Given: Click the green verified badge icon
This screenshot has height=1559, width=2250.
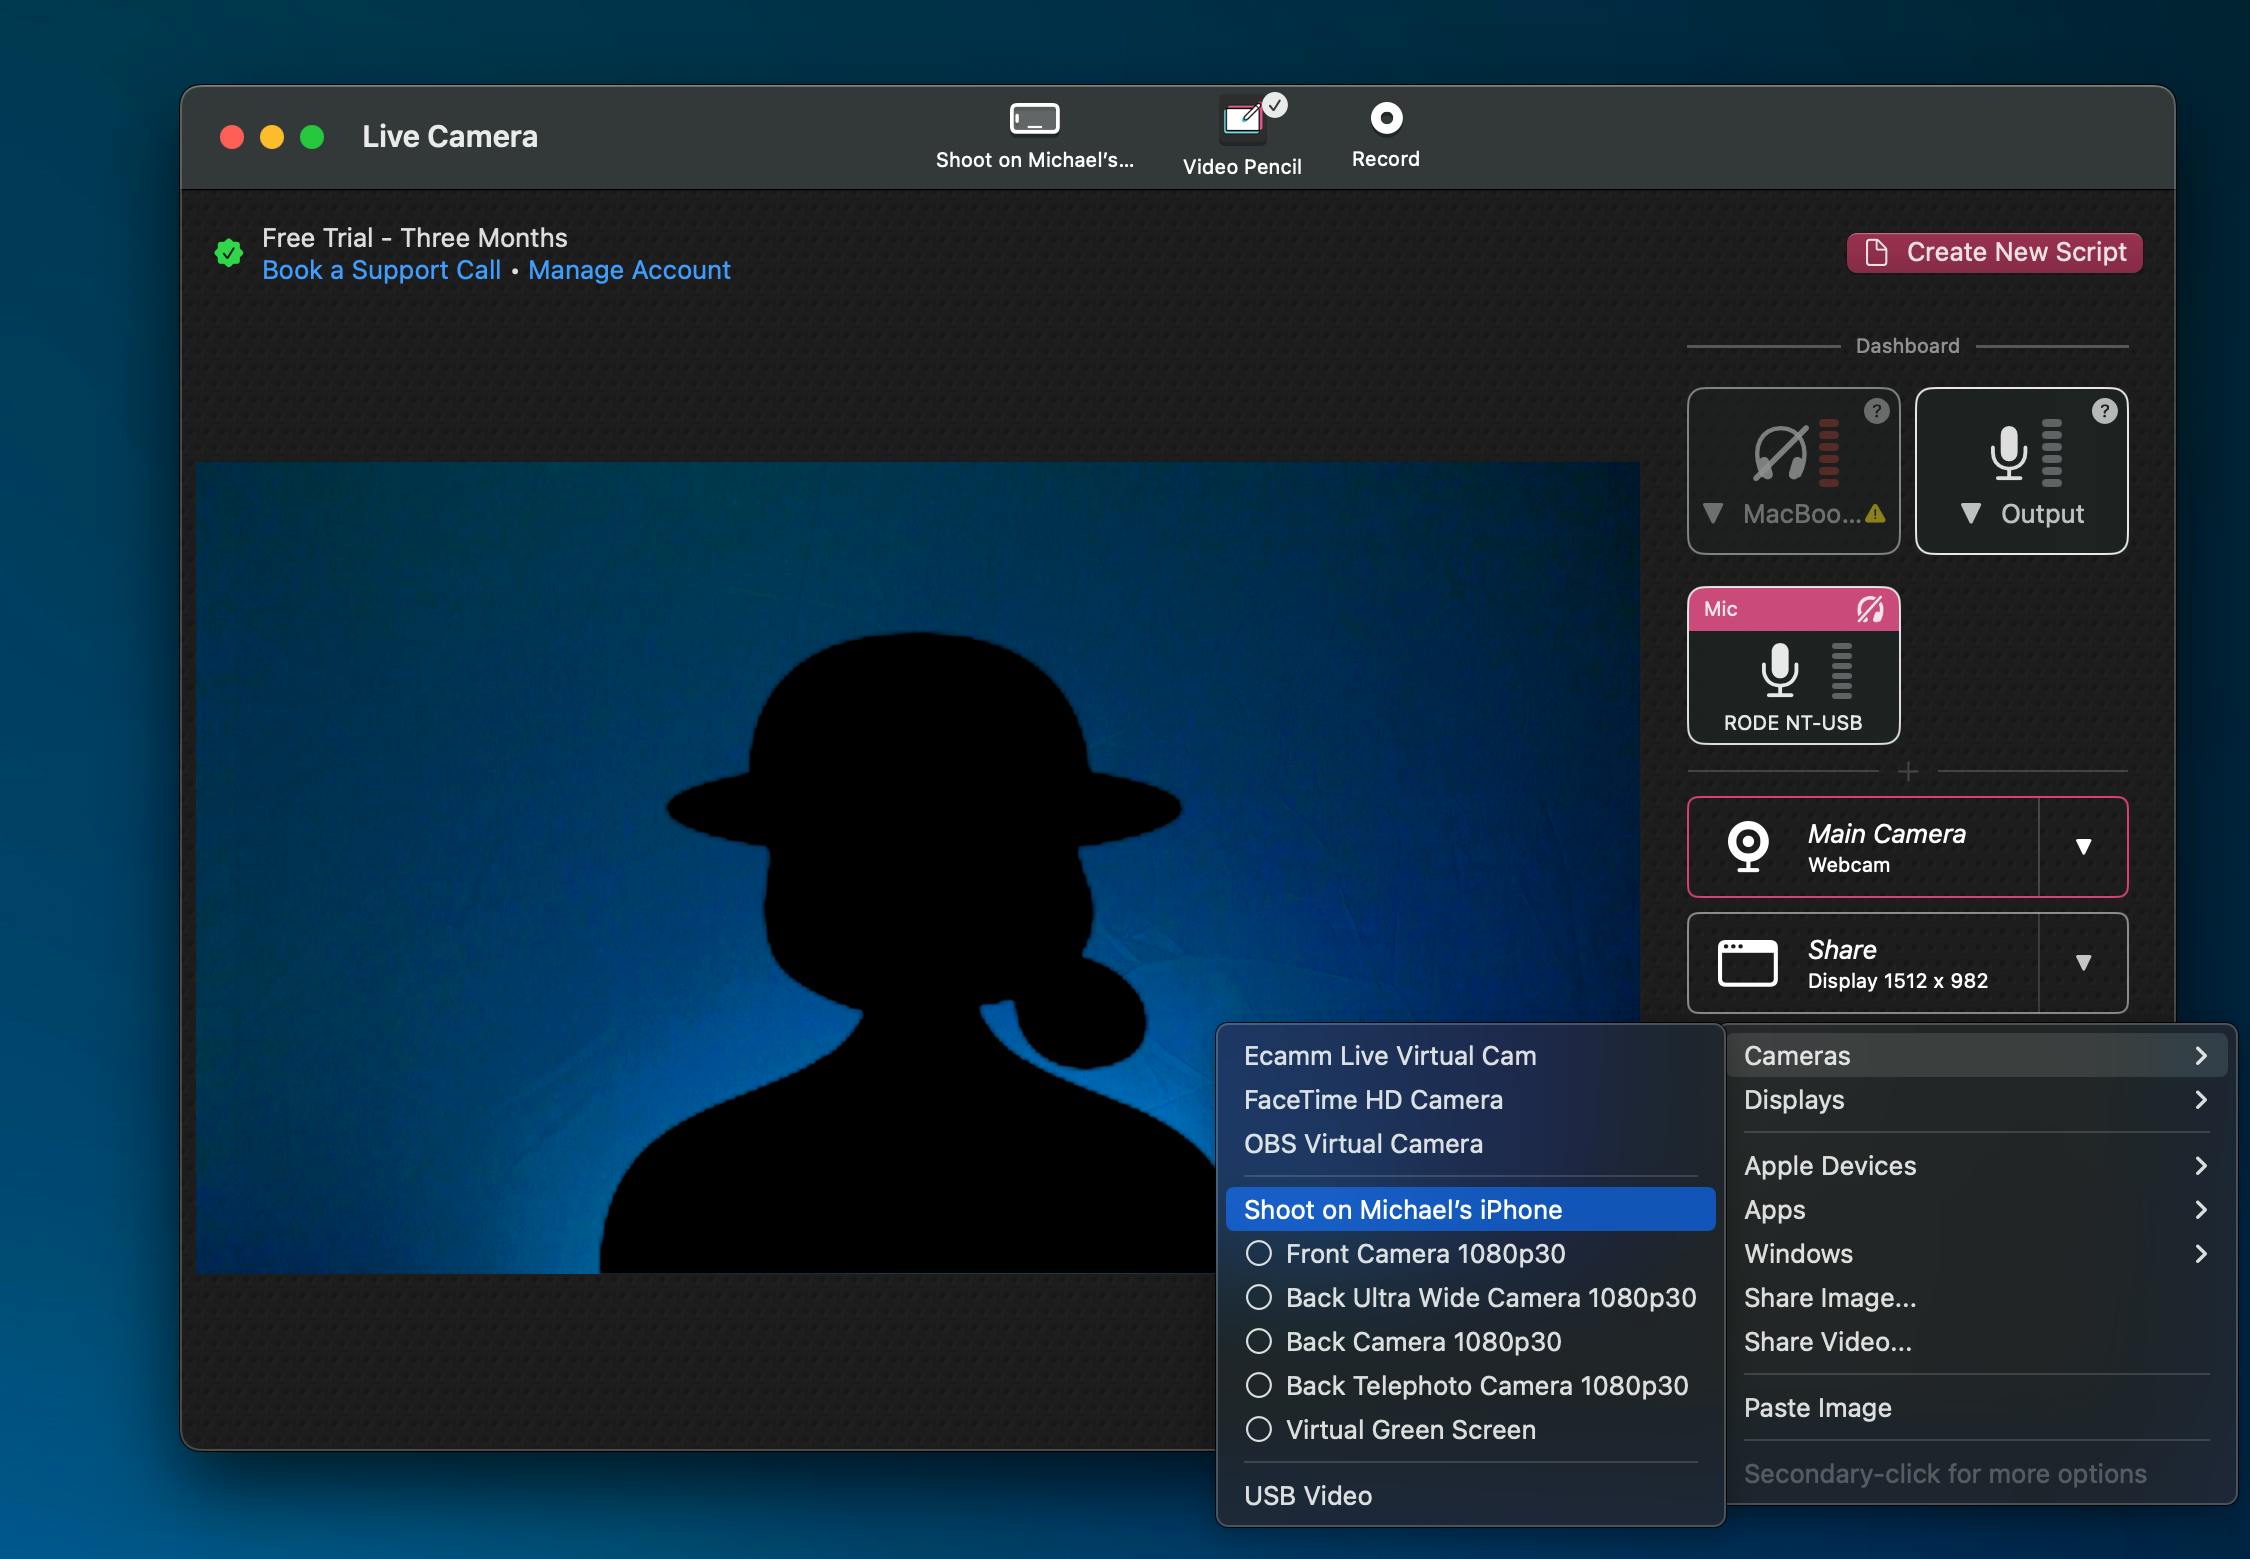Looking at the screenshot, I should (x=229, y=253).
